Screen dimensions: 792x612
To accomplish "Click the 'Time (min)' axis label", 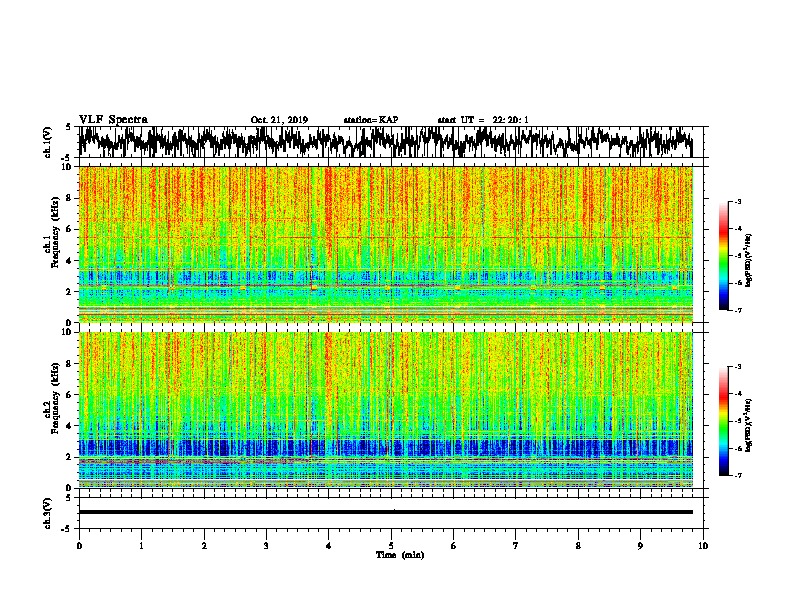I will click(400, 555).
